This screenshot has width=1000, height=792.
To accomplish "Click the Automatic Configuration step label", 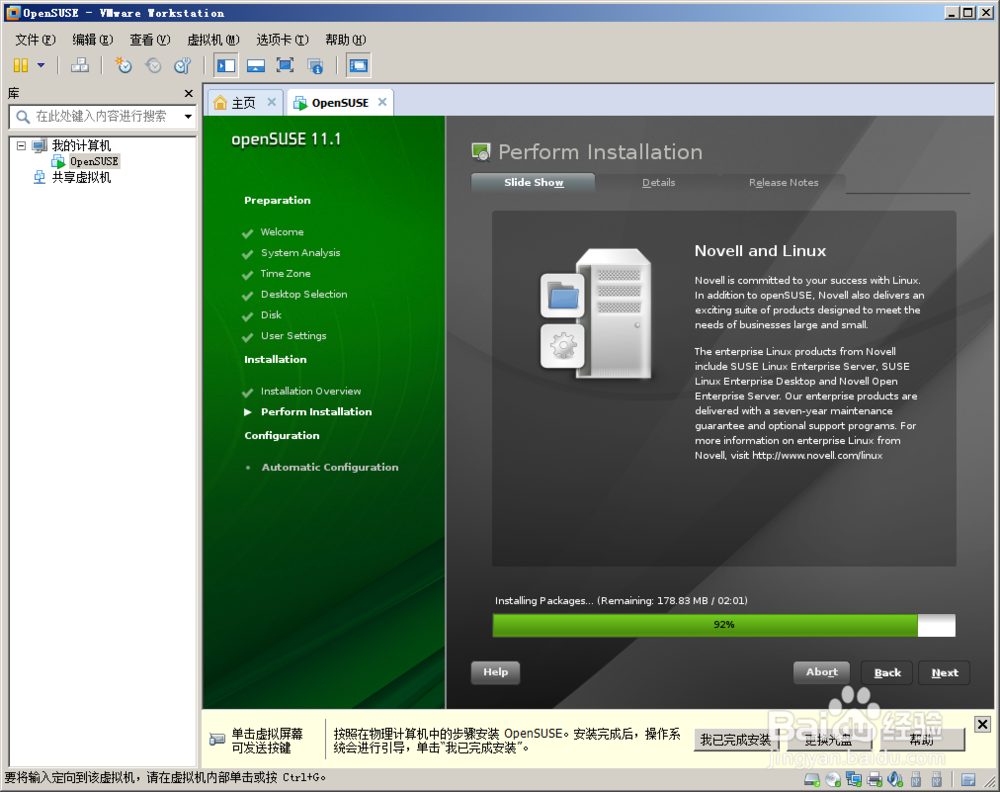I will tap(330, 467).
